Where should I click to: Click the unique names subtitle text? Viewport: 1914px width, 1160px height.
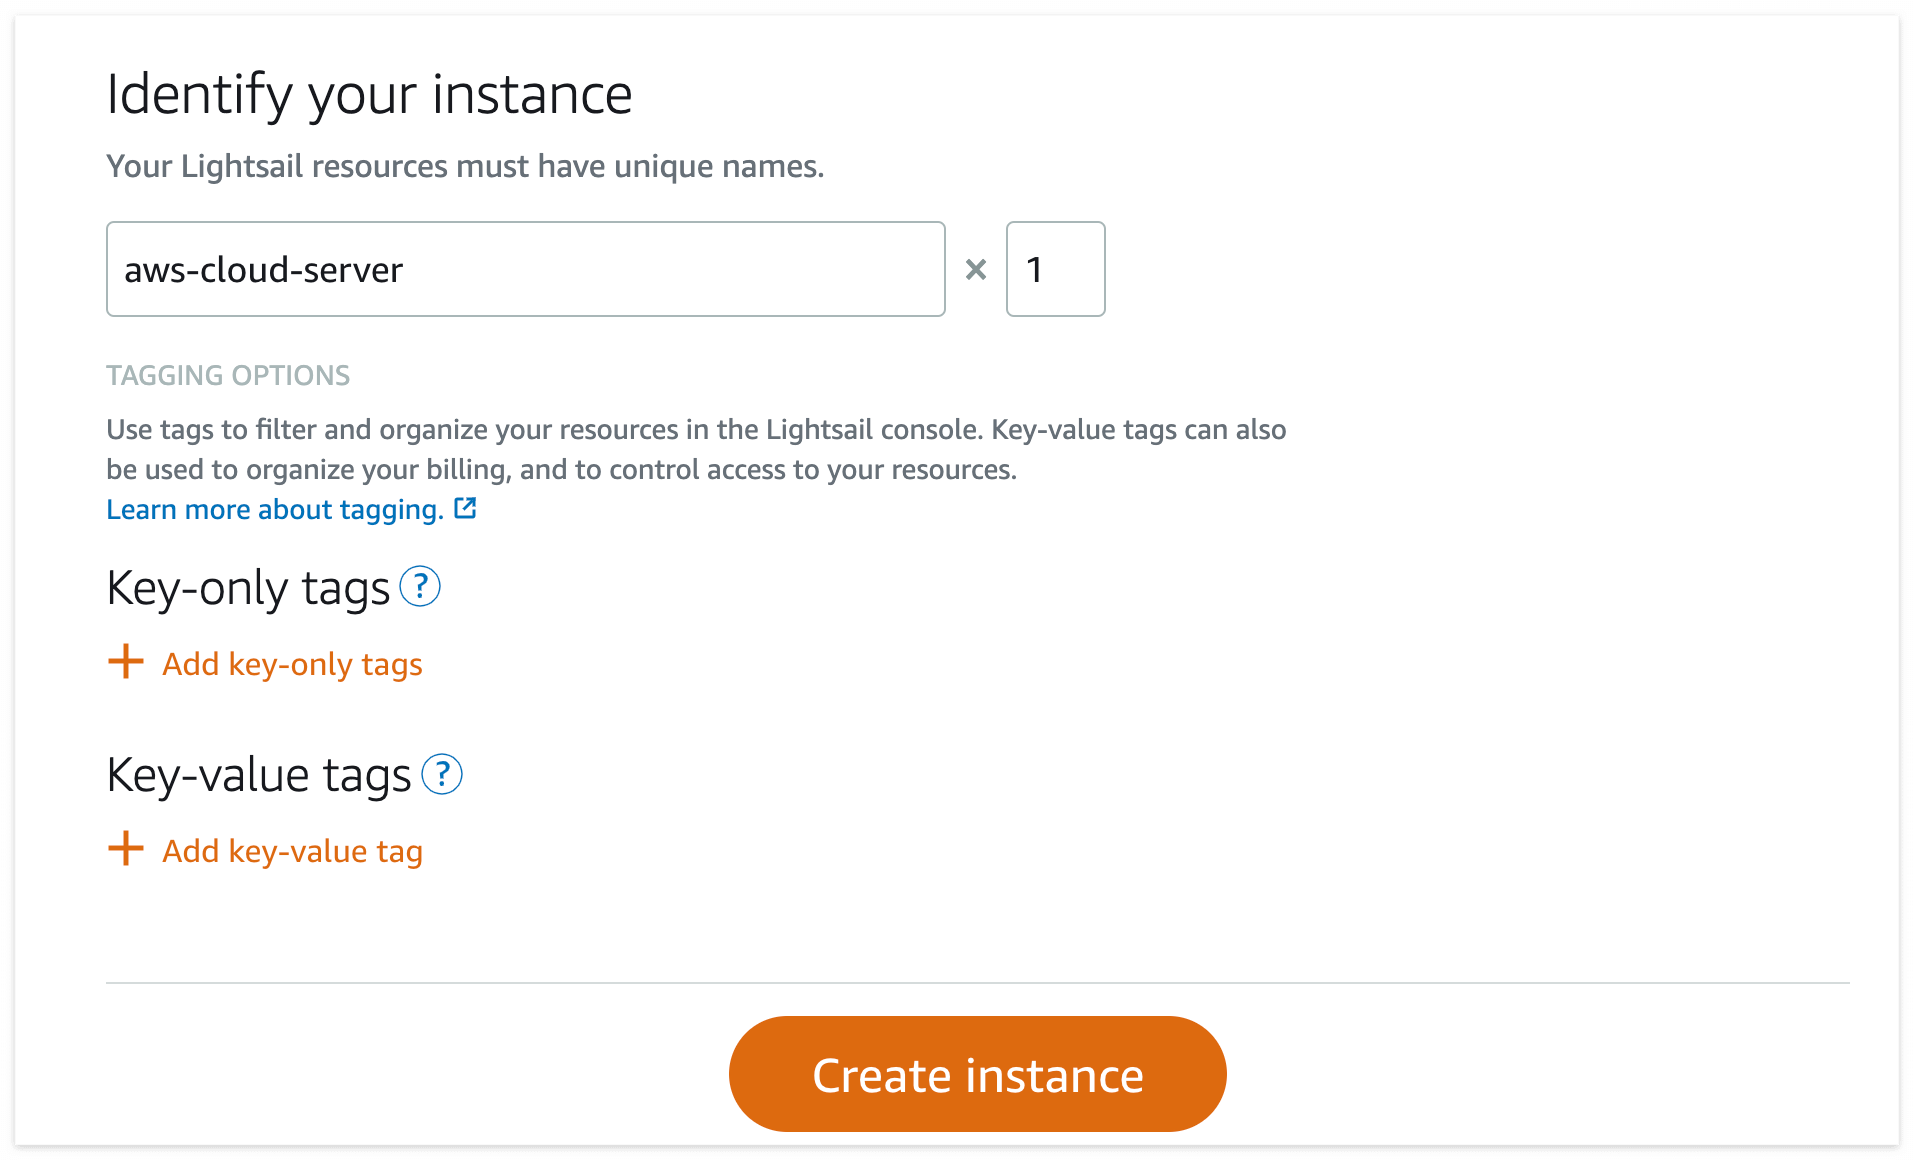465,166
